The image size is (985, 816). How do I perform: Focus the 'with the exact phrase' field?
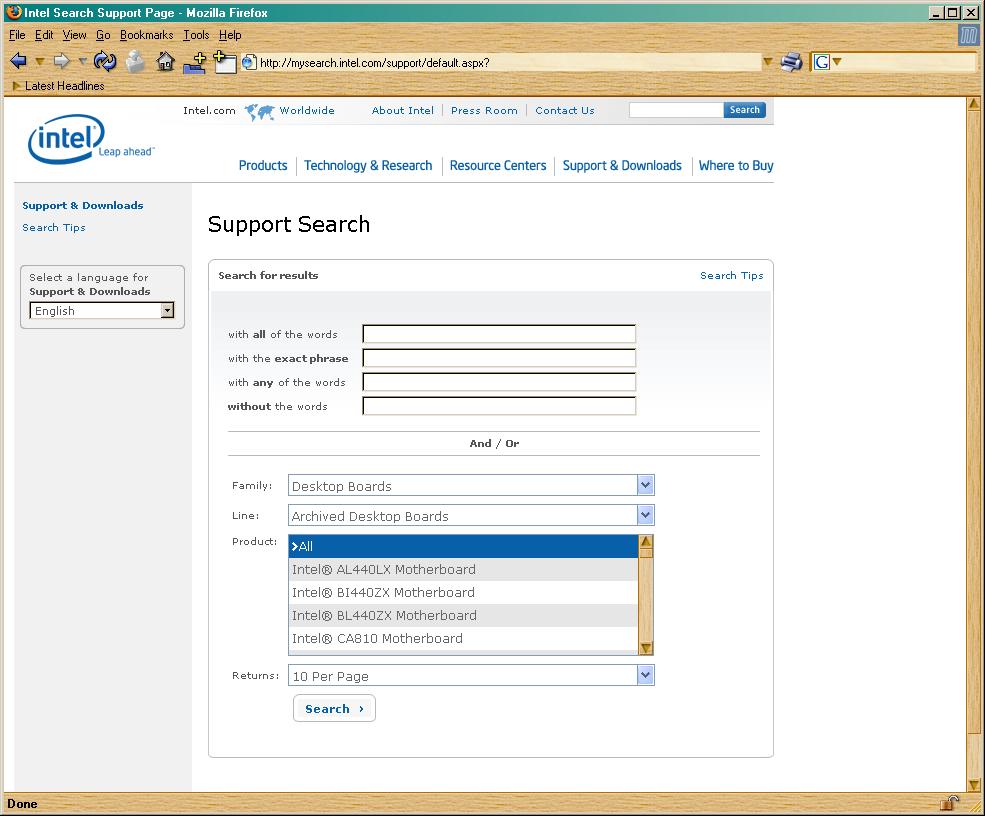[x=499, y=357]
